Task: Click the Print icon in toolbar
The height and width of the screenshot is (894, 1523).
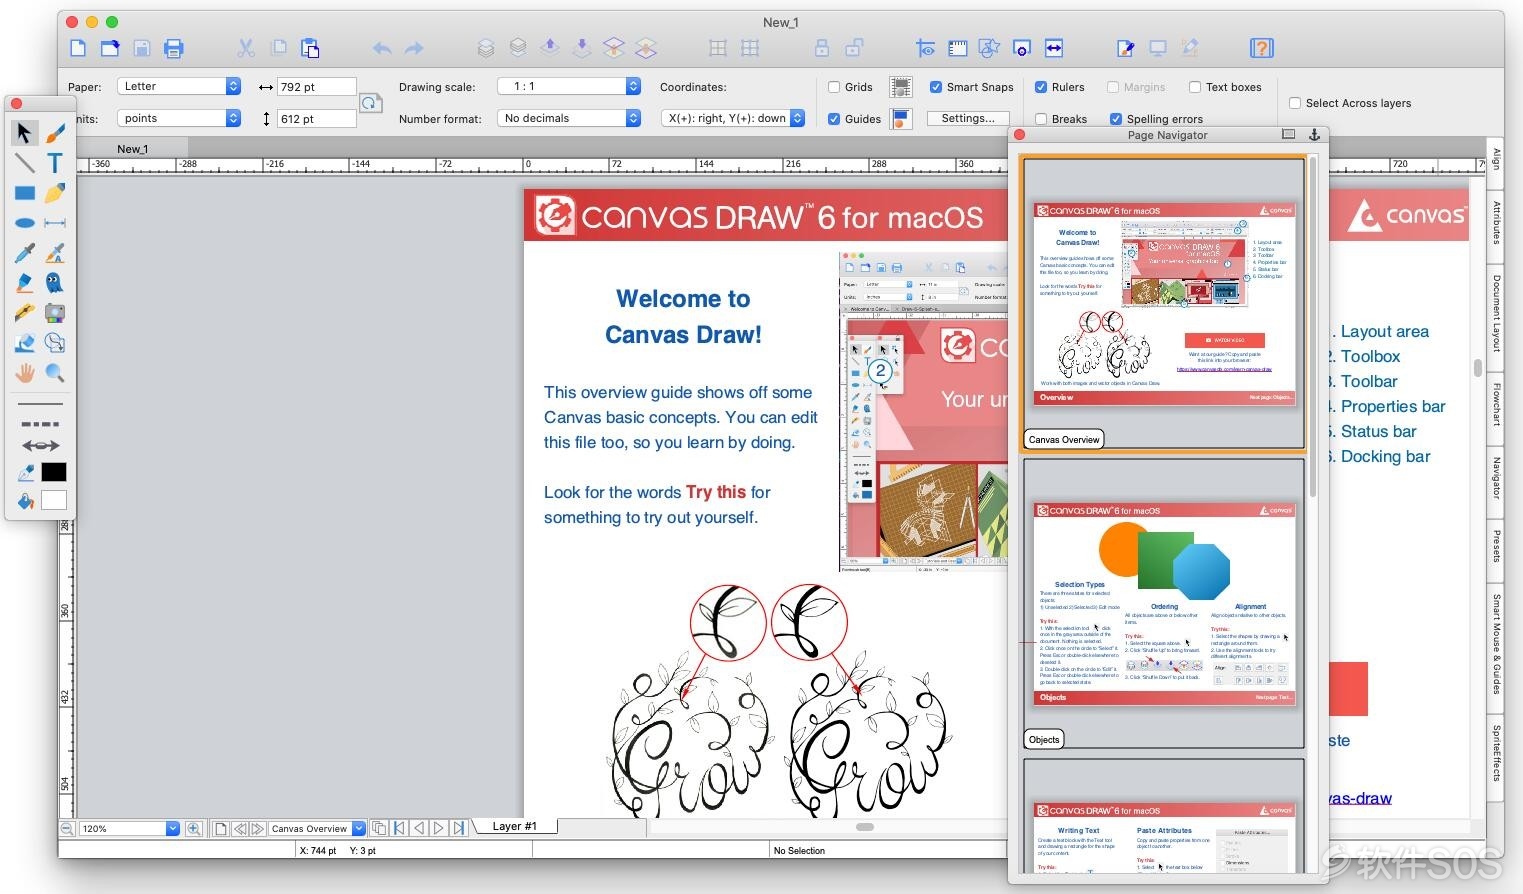Action: point(174,47)
